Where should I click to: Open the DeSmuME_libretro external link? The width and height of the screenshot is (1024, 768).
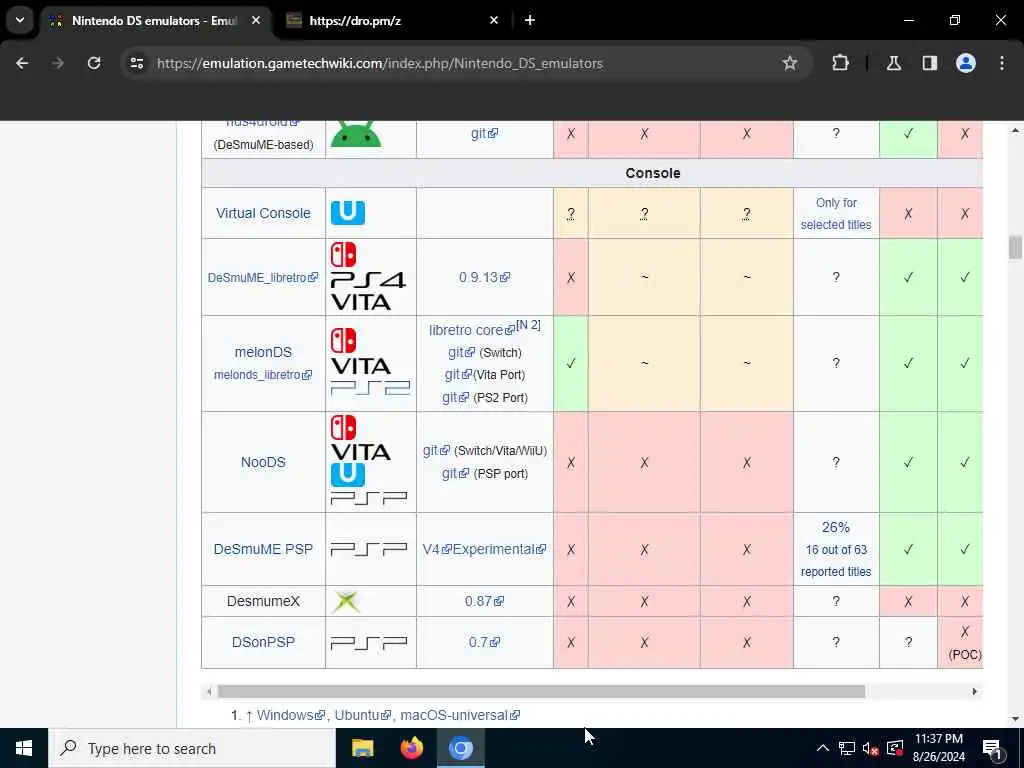[263, 278]
